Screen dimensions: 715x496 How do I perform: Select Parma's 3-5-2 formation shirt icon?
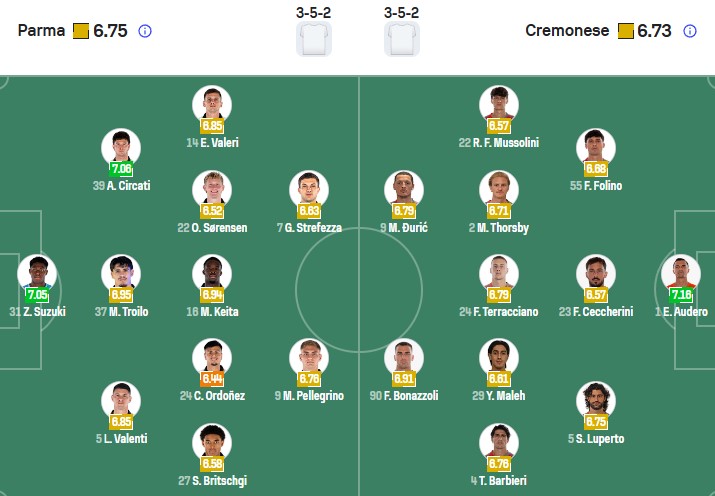coord(314,39)
